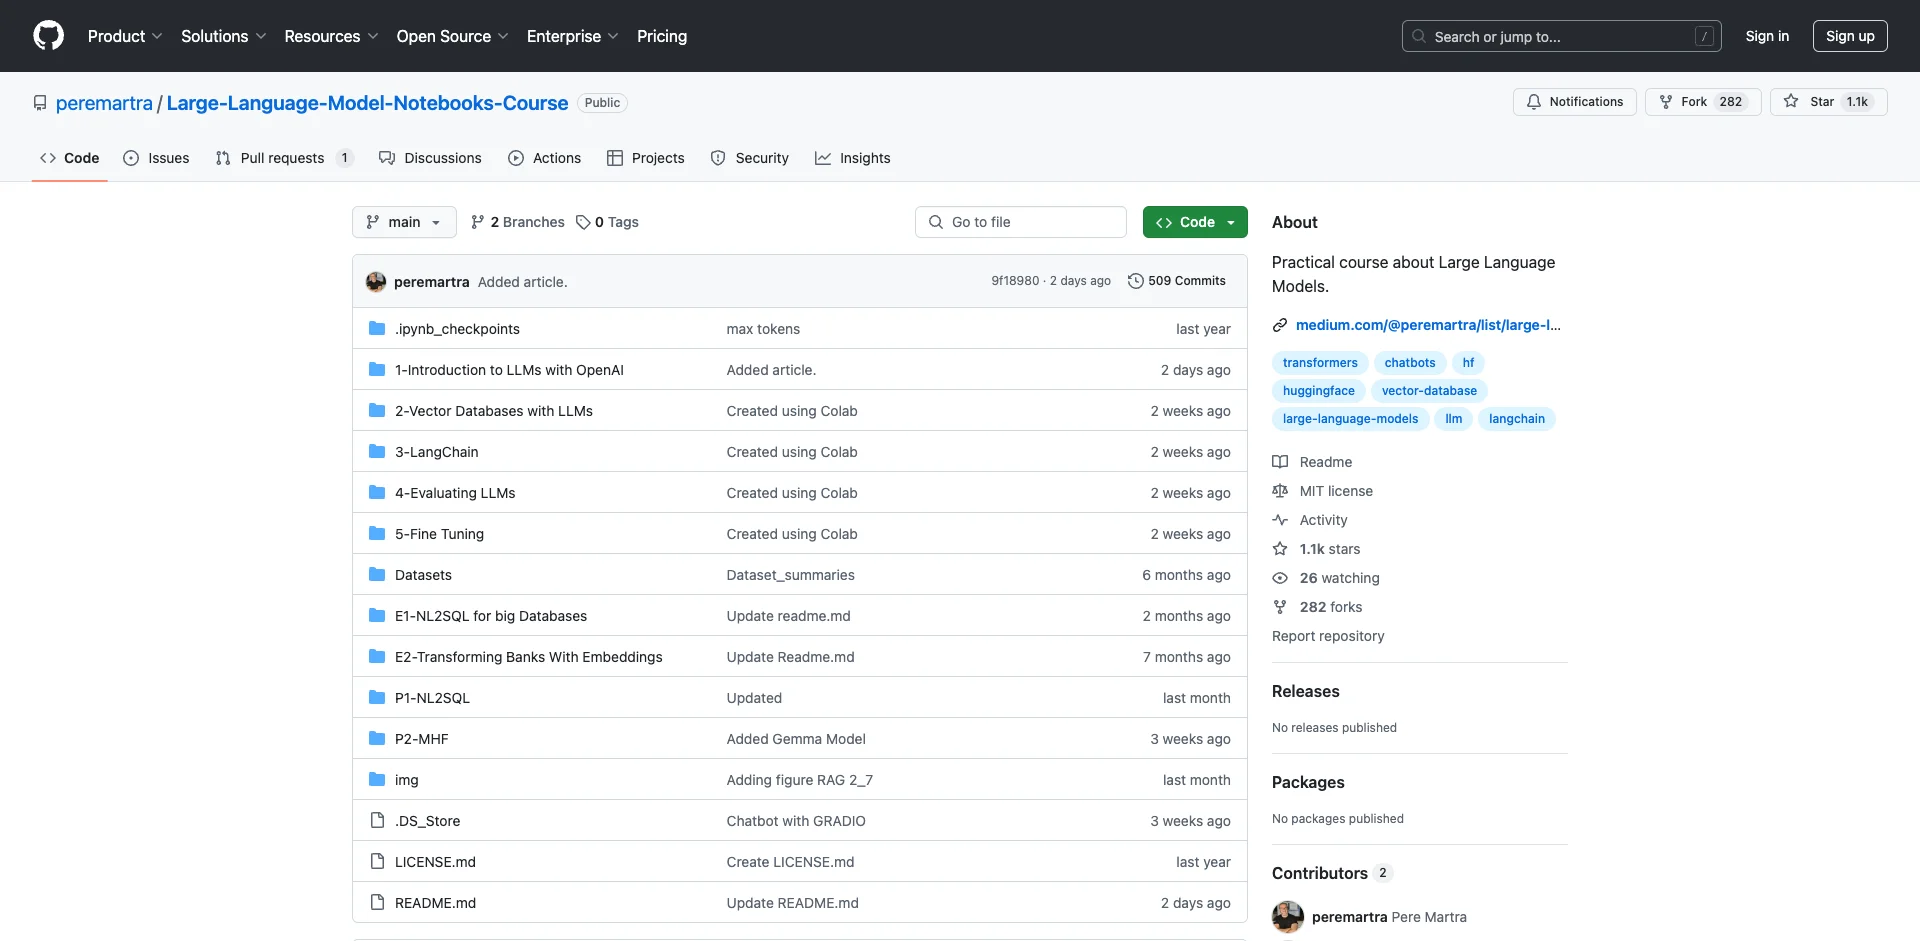Click the pulse icon next to Activity
This screenshot has width=1920, height=941.
(x=1280, y=520)
